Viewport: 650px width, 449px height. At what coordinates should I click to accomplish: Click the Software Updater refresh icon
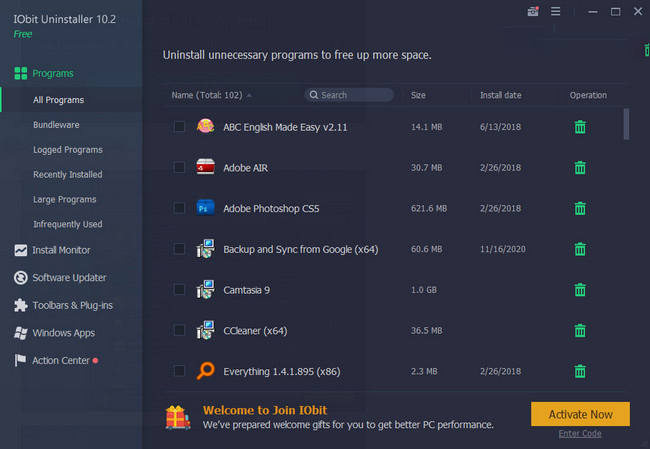click(20, 277)
